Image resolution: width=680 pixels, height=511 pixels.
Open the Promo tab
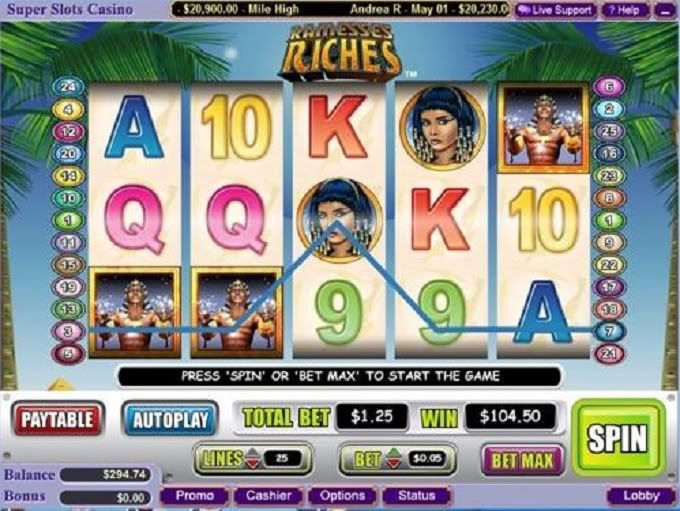point(195,496)
